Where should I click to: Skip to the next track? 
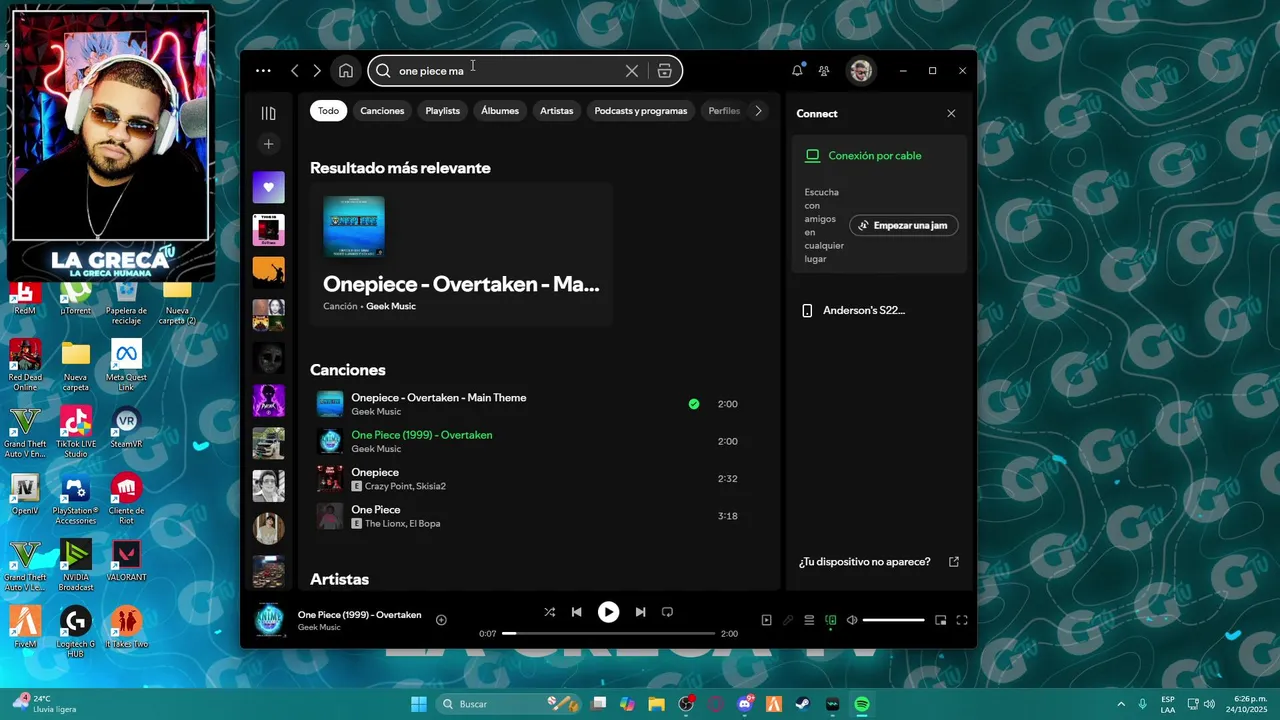640,612
